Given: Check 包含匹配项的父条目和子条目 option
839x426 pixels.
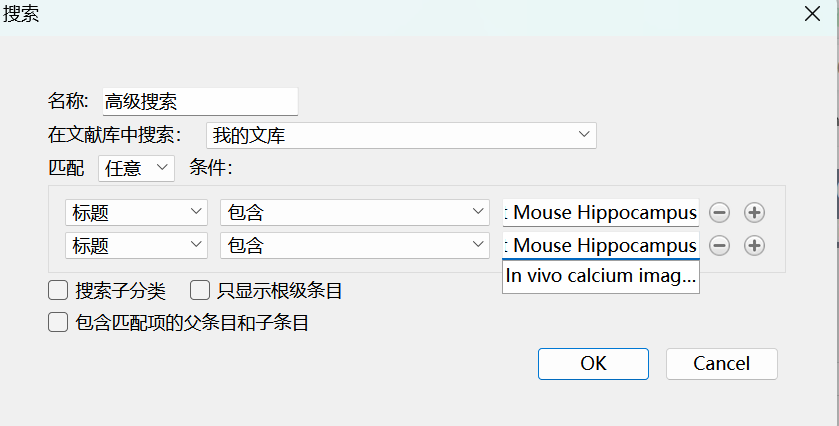Looking at the screenshot, I should (58, 323).
